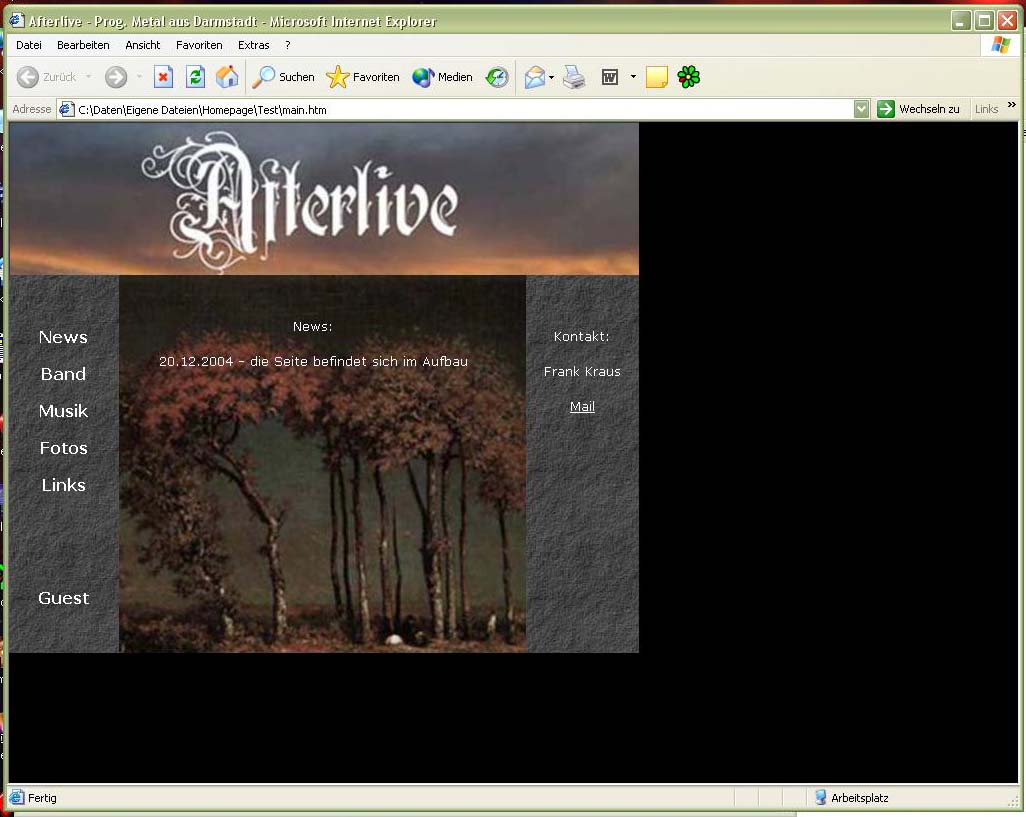Open the Extras menu

click(254, 45)
